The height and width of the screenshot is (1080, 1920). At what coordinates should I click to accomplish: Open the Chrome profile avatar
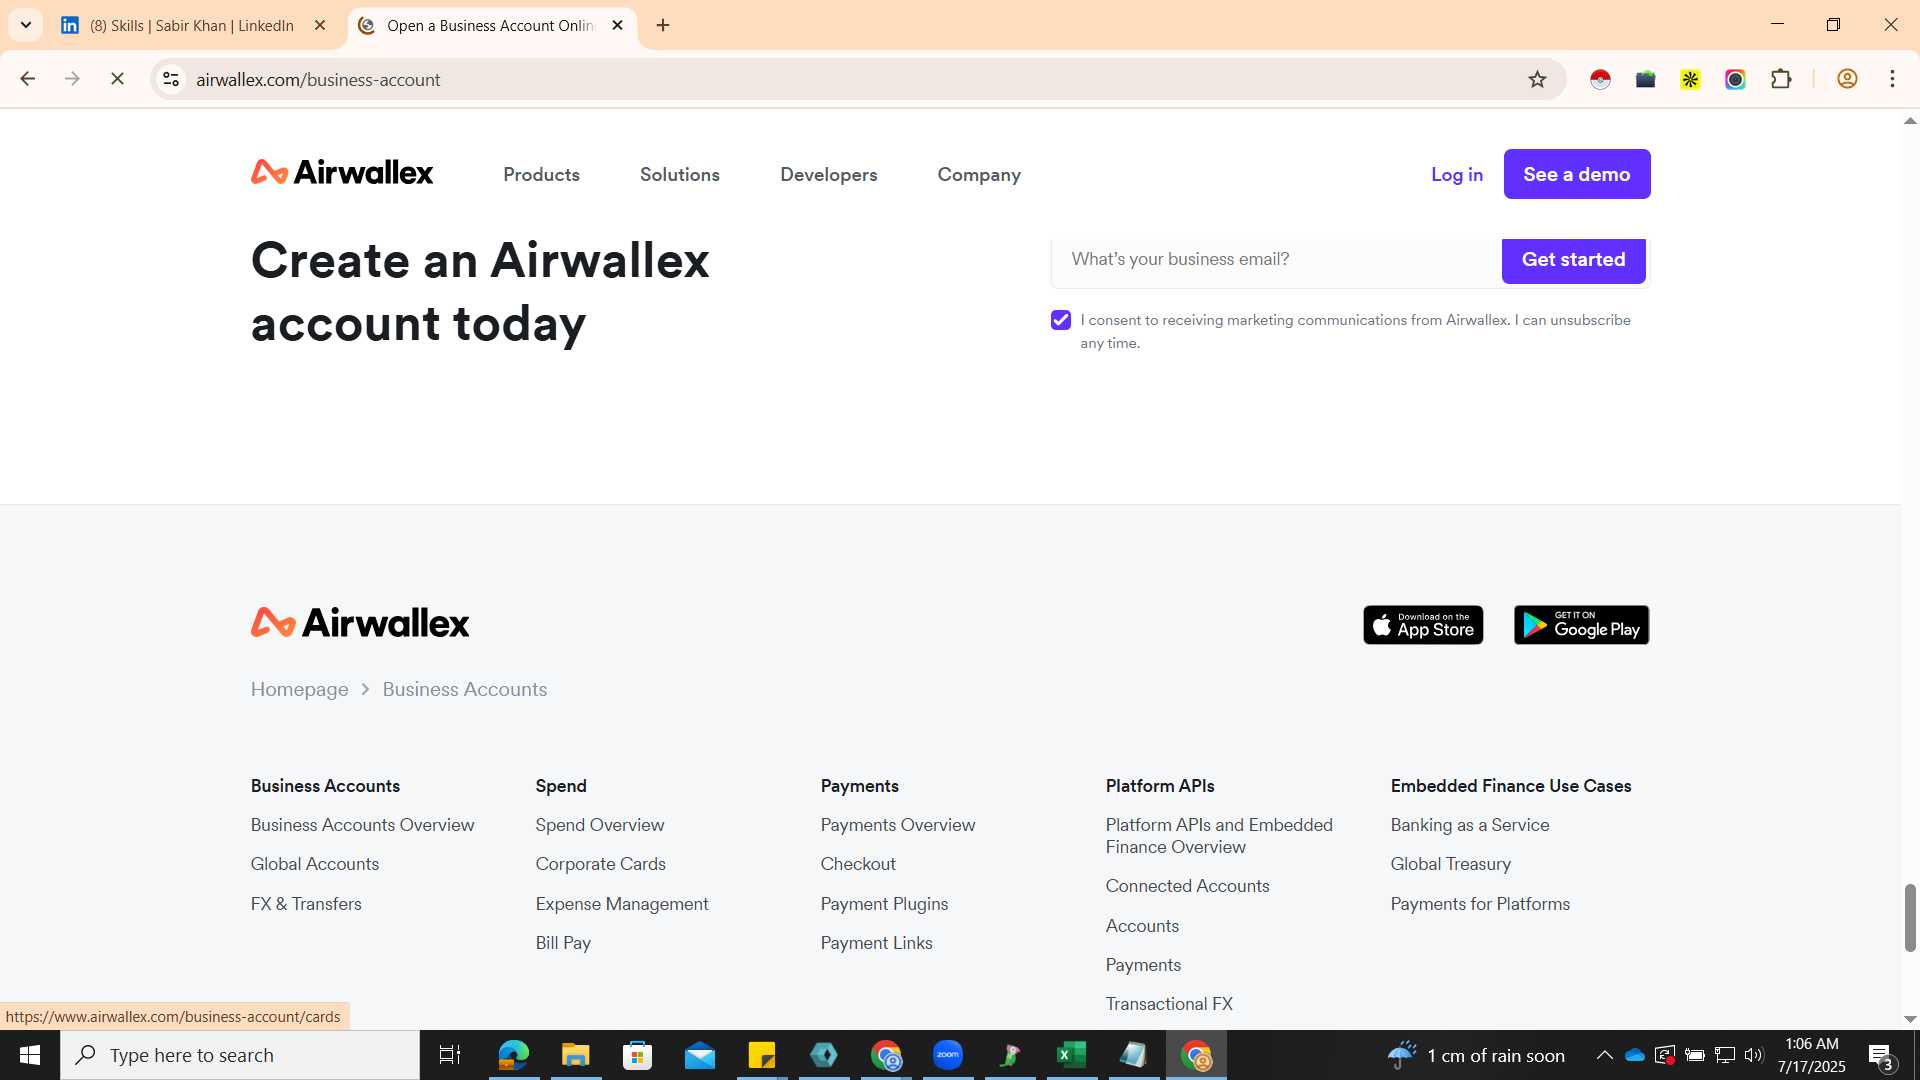point(1847,79)
